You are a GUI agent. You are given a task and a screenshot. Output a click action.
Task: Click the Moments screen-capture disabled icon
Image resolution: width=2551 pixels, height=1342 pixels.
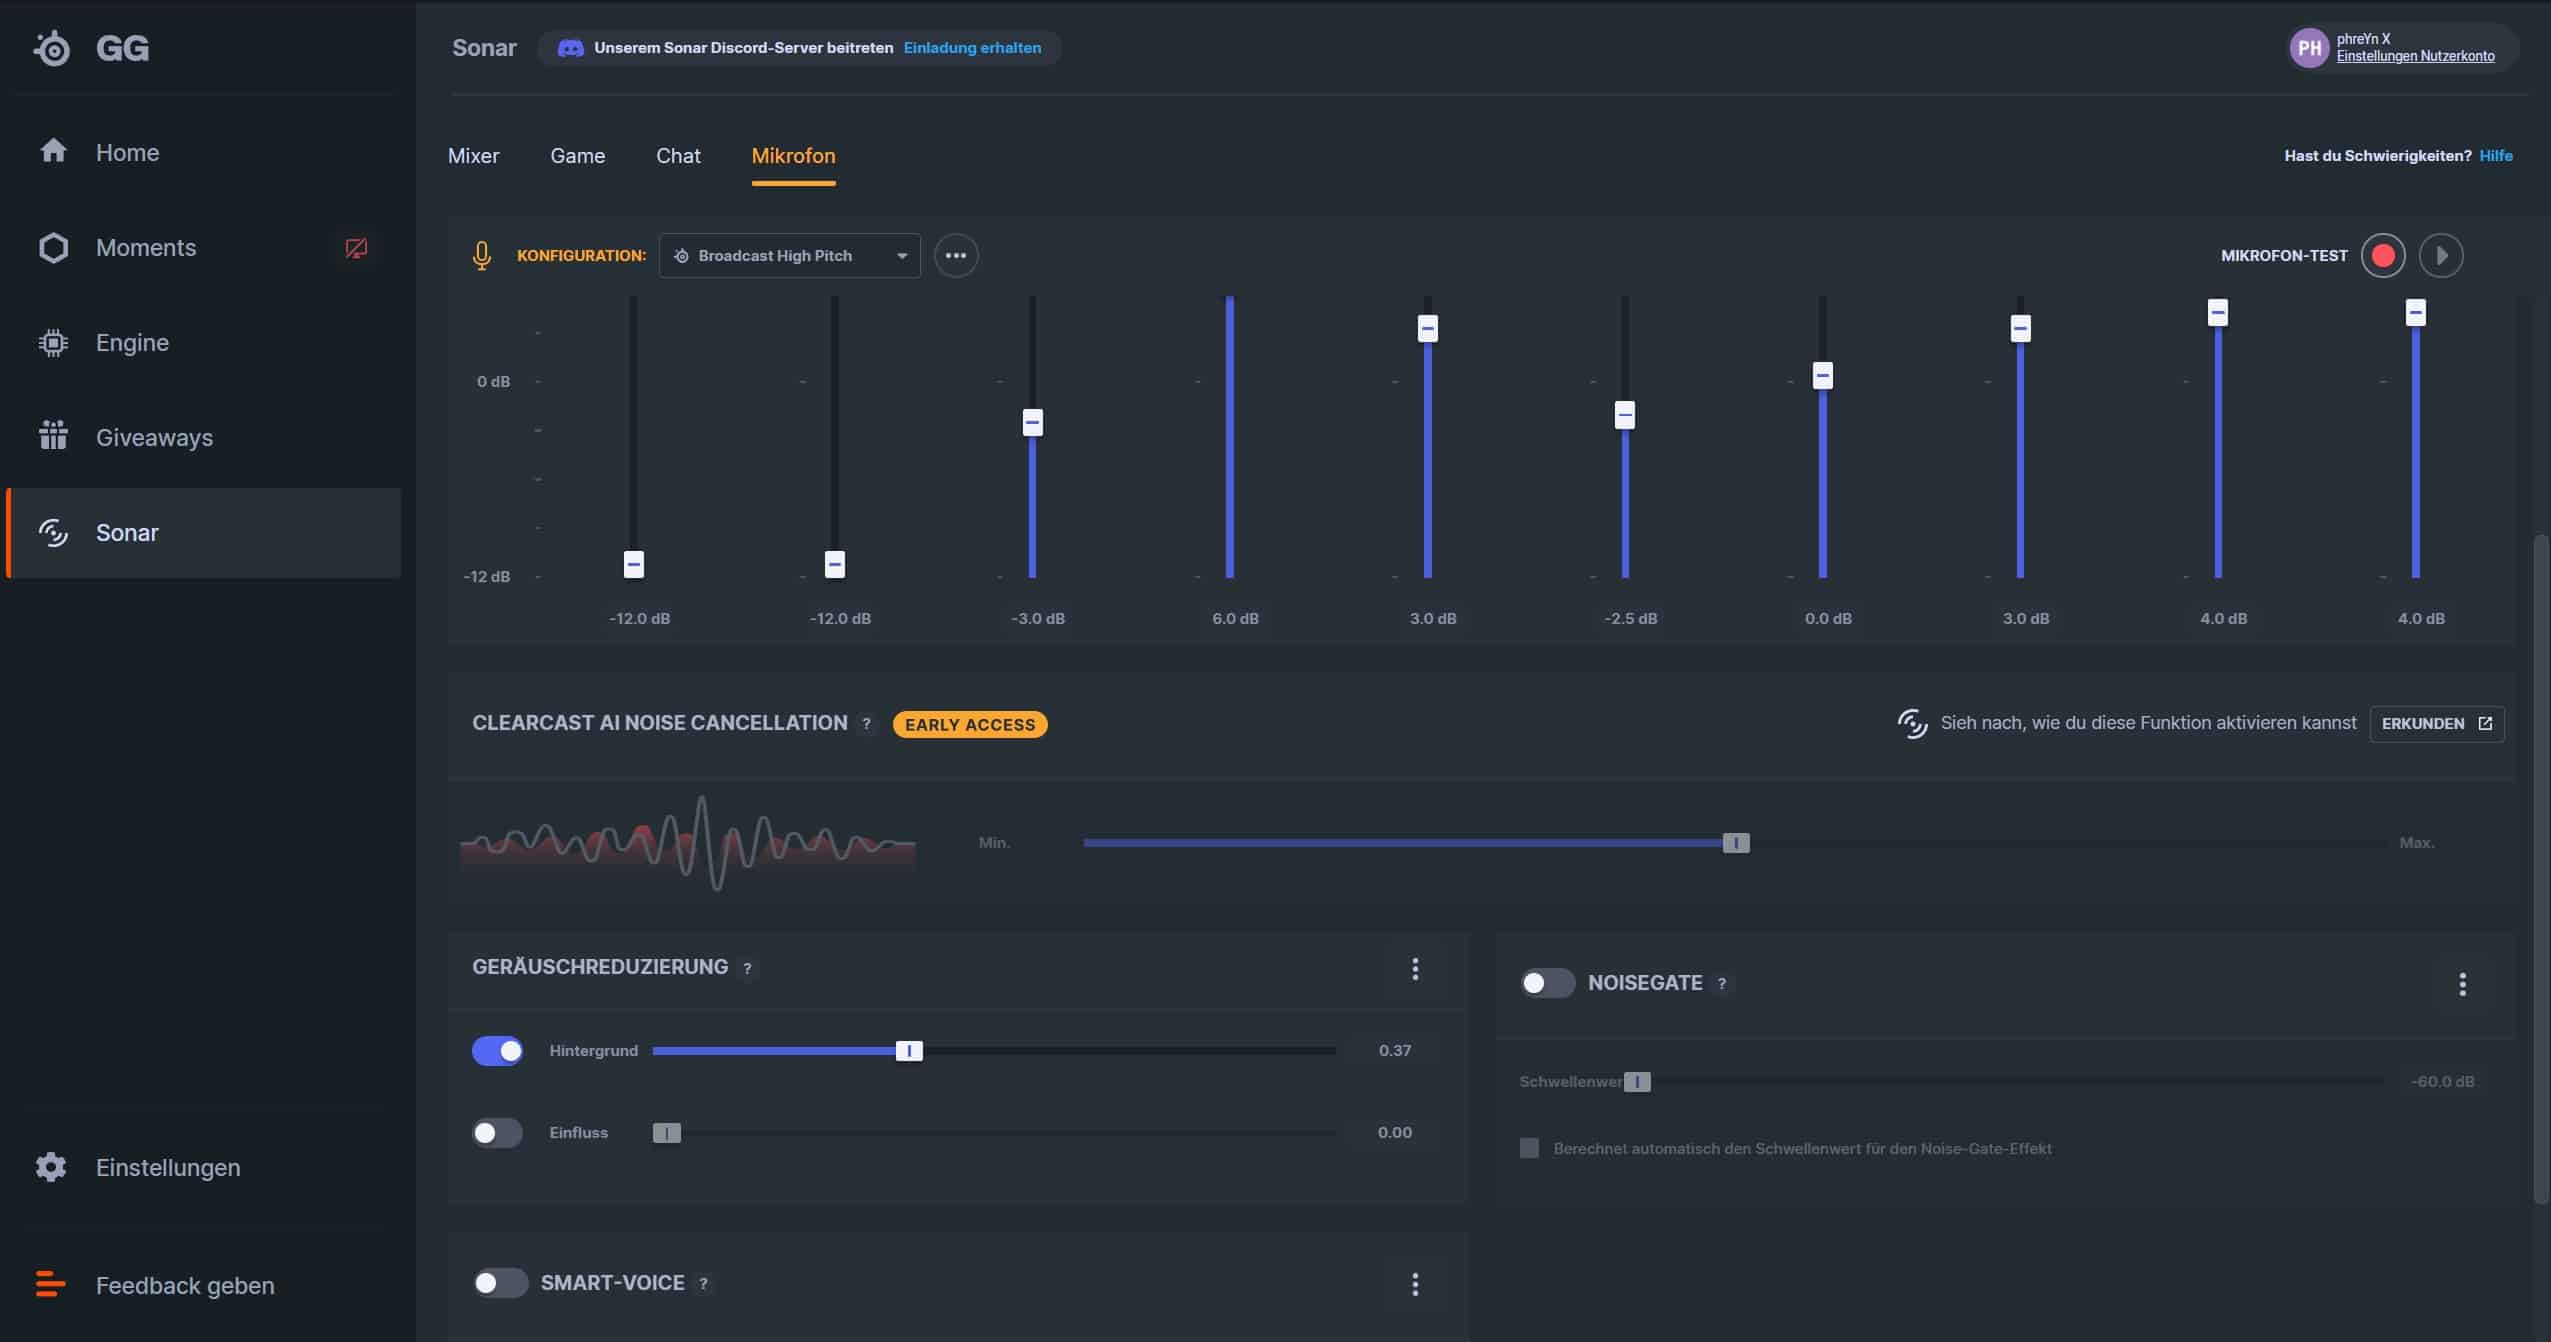point(356,248)
